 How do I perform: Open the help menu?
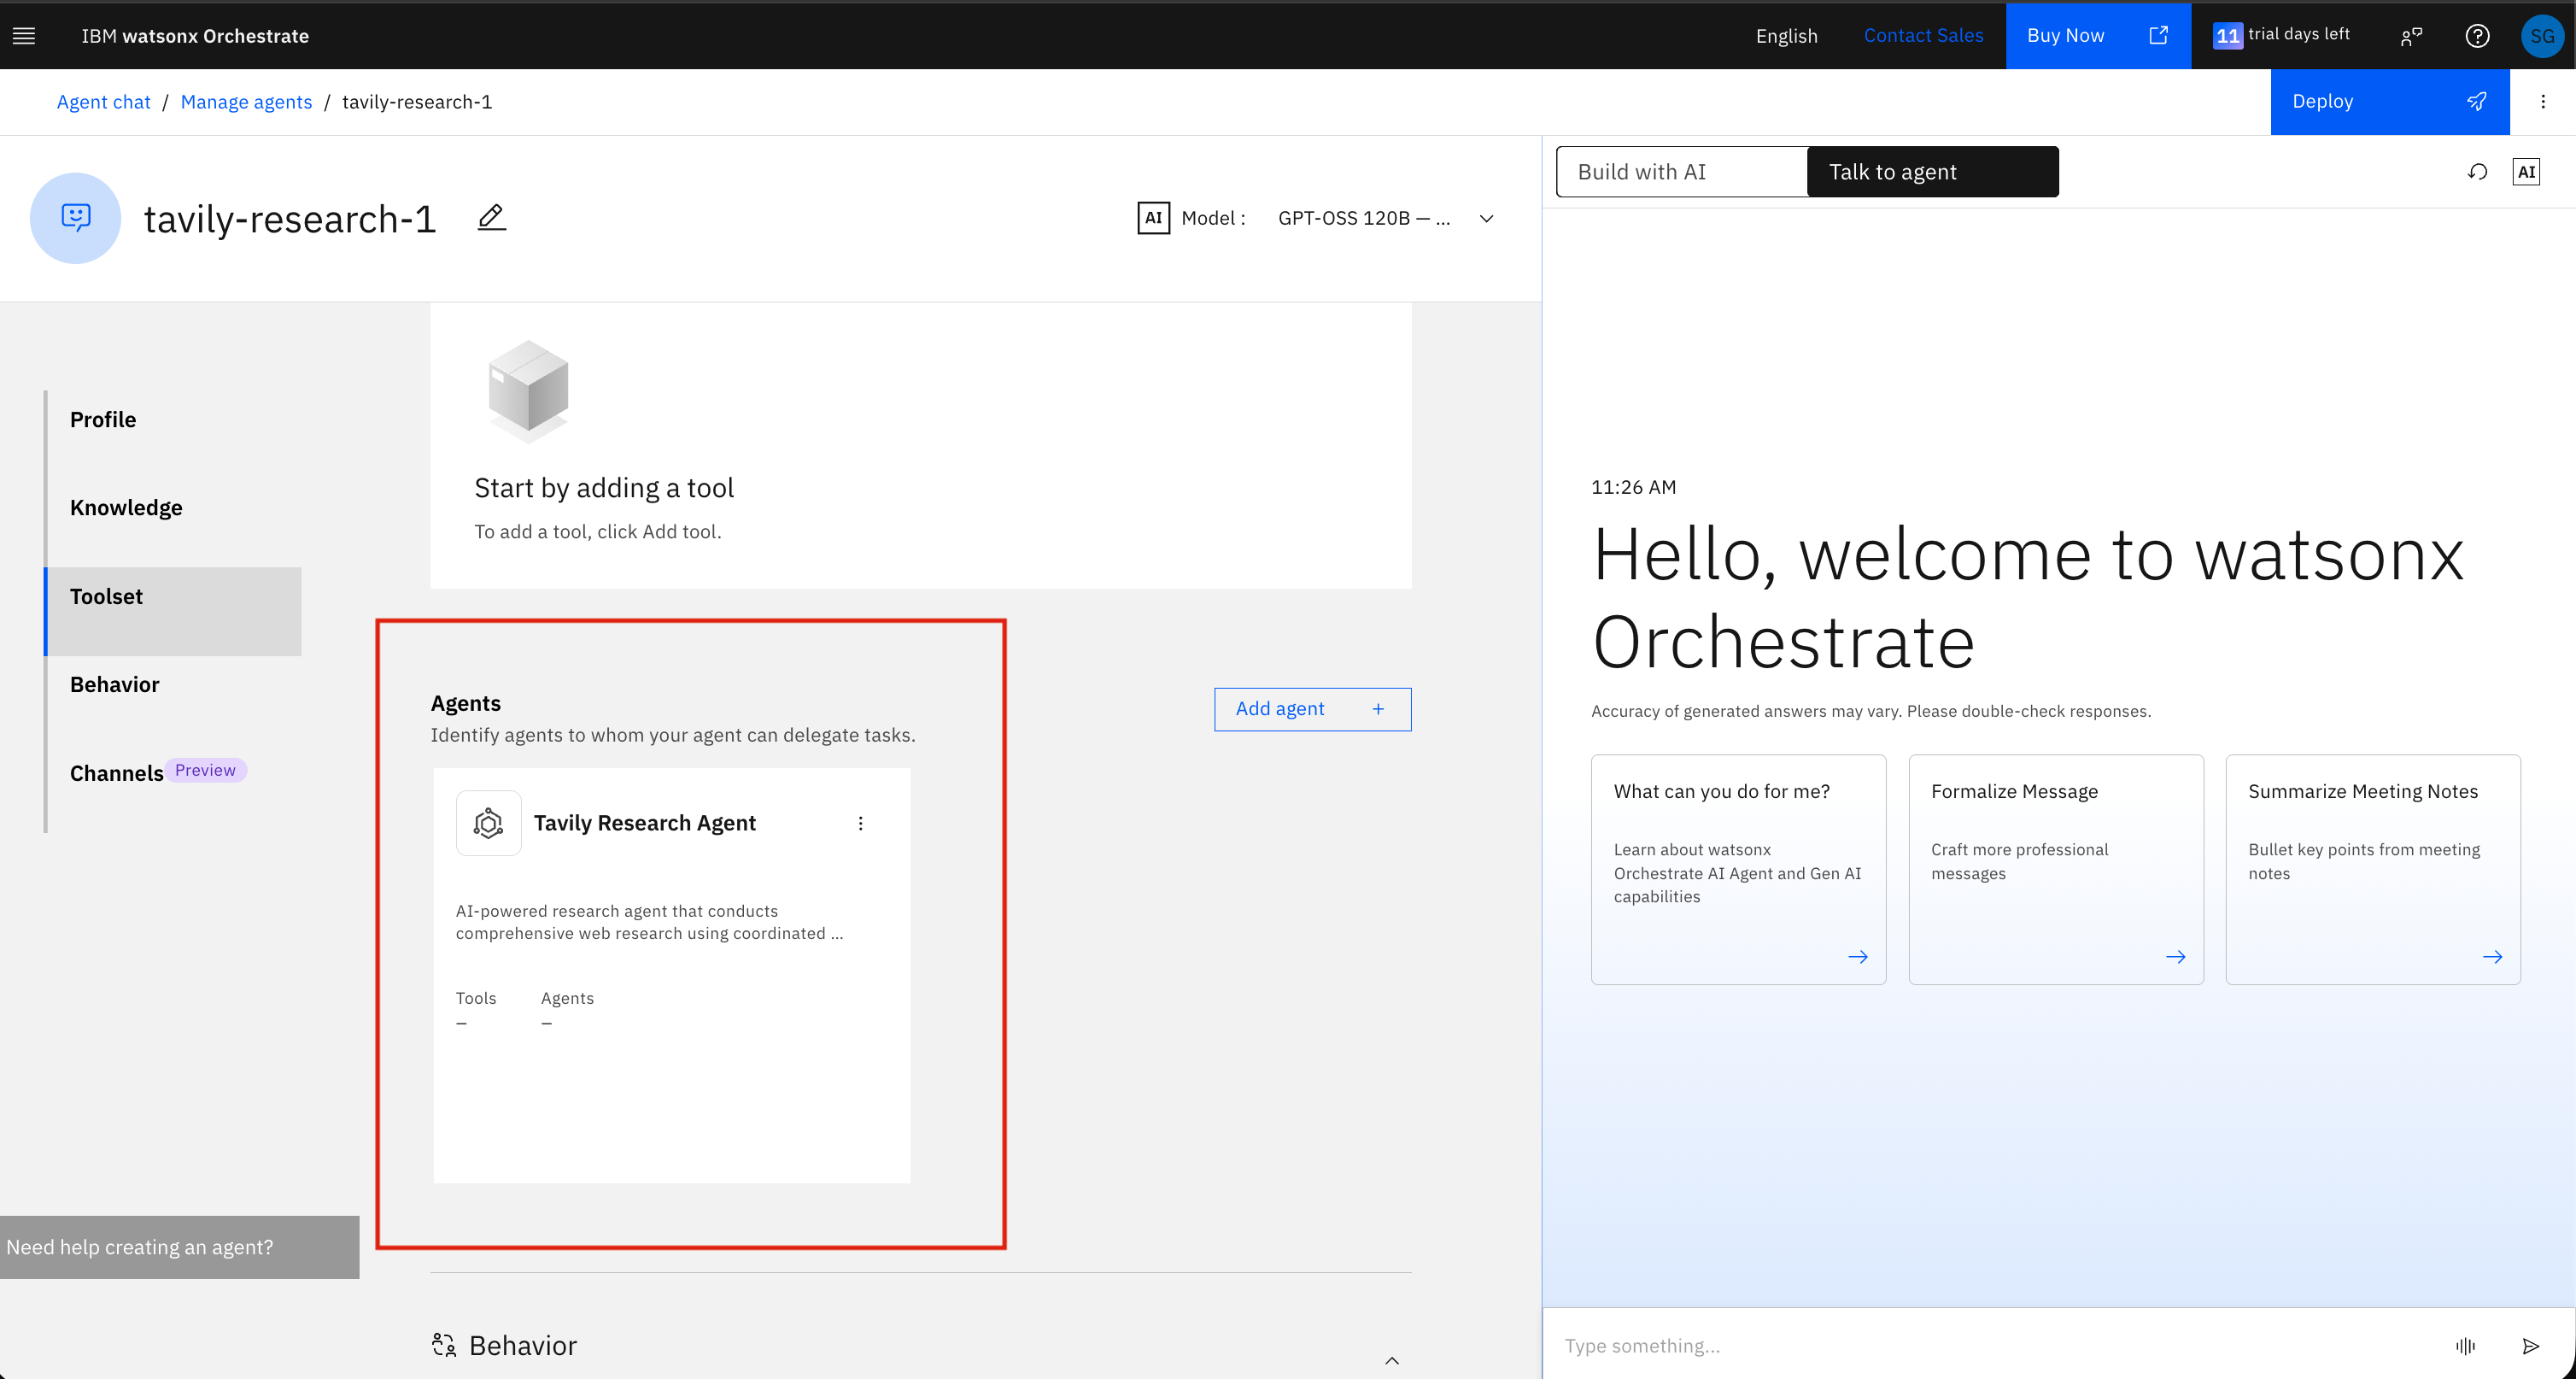(2477, 35)
